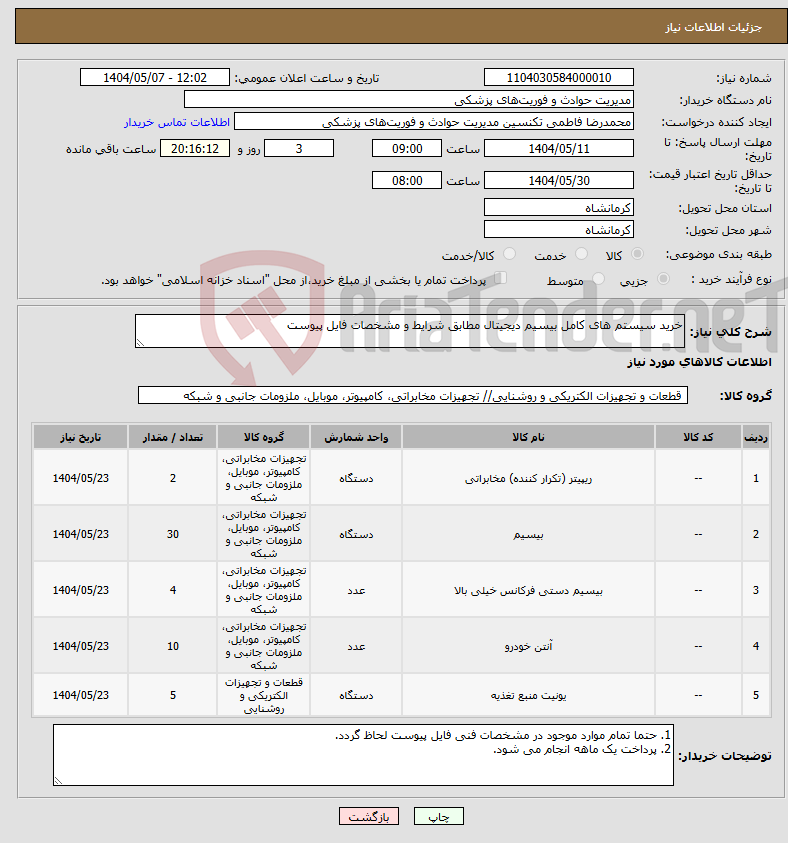Click the announcement date and time field
Viewport: 788px width, 843px height.
pyautogui.click(x=155, y=77)
